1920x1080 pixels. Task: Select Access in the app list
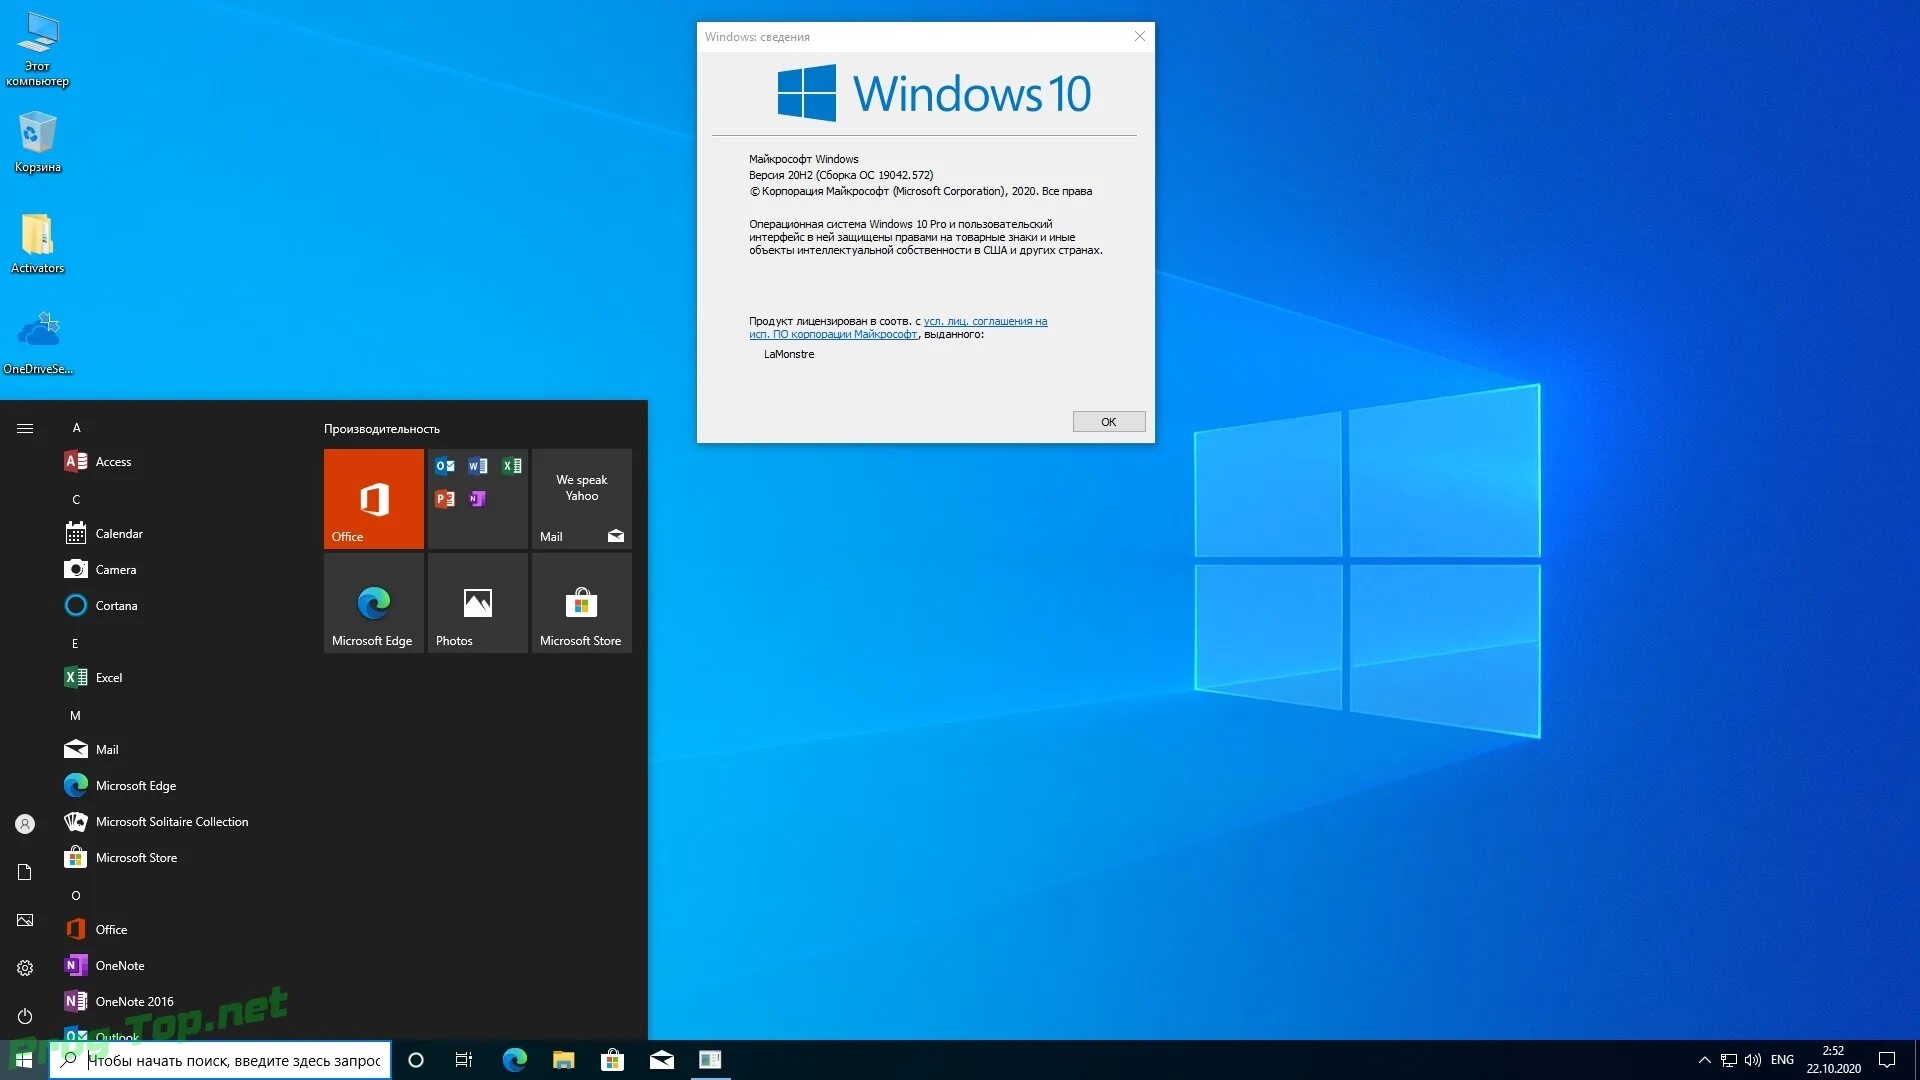click(113, 462)
